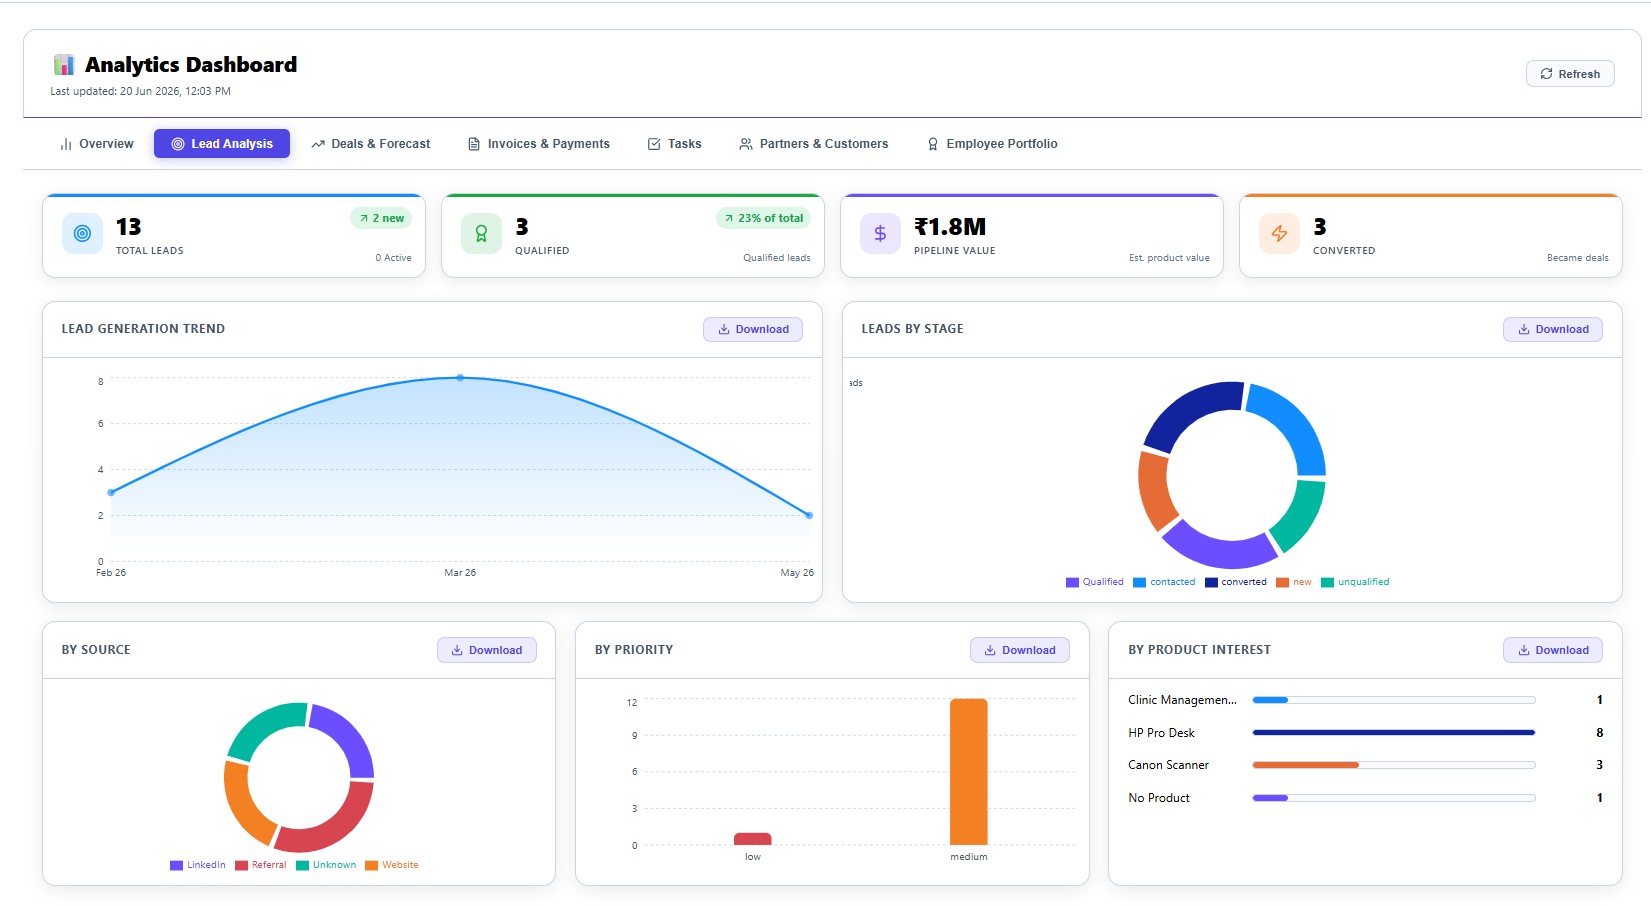The height and width of the screenshot is (906, 1651).
Task: Download the By Product Interest data
Action: click(1553, 650)
